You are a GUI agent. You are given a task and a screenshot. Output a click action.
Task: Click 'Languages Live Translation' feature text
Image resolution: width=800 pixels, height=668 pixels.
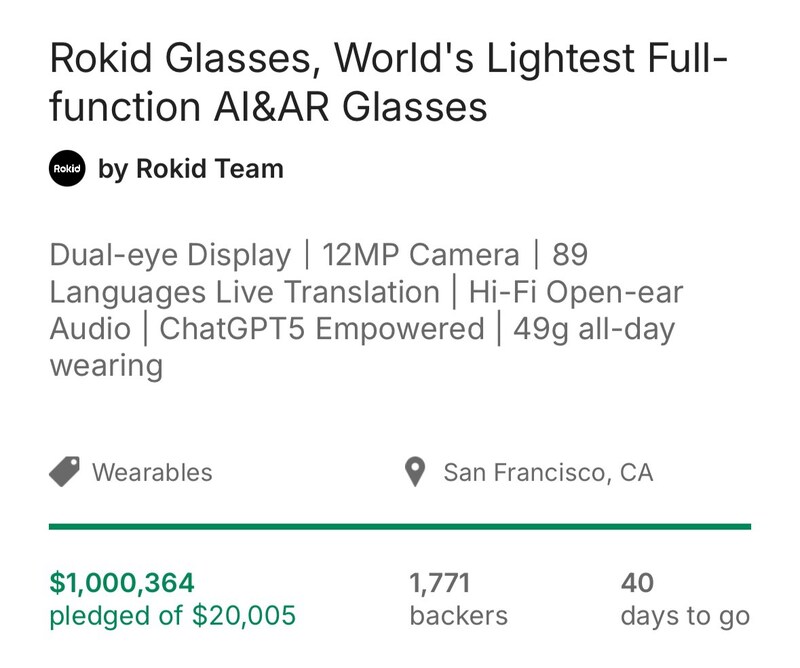point(245,292)
